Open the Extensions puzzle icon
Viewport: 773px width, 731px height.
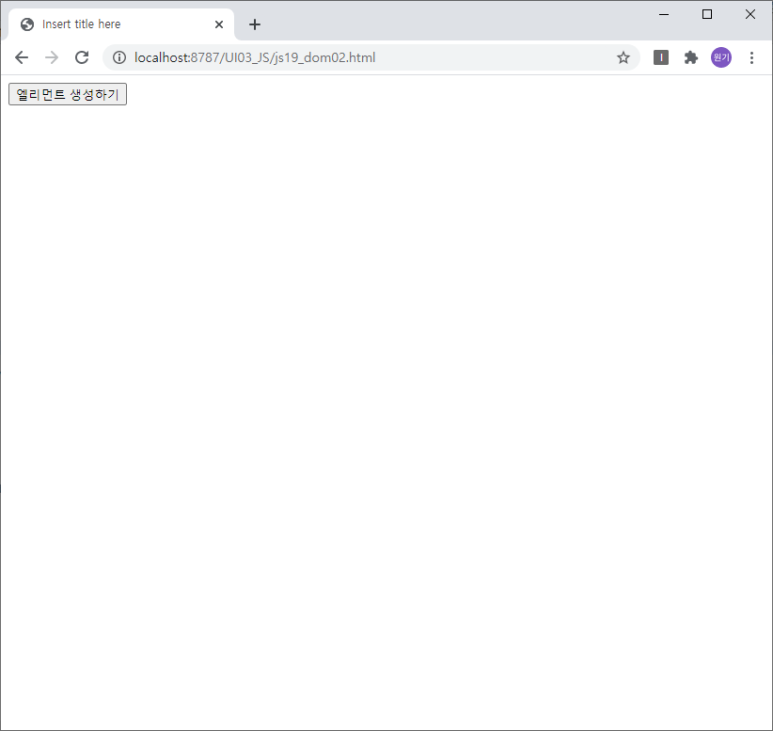coord(691,58)
